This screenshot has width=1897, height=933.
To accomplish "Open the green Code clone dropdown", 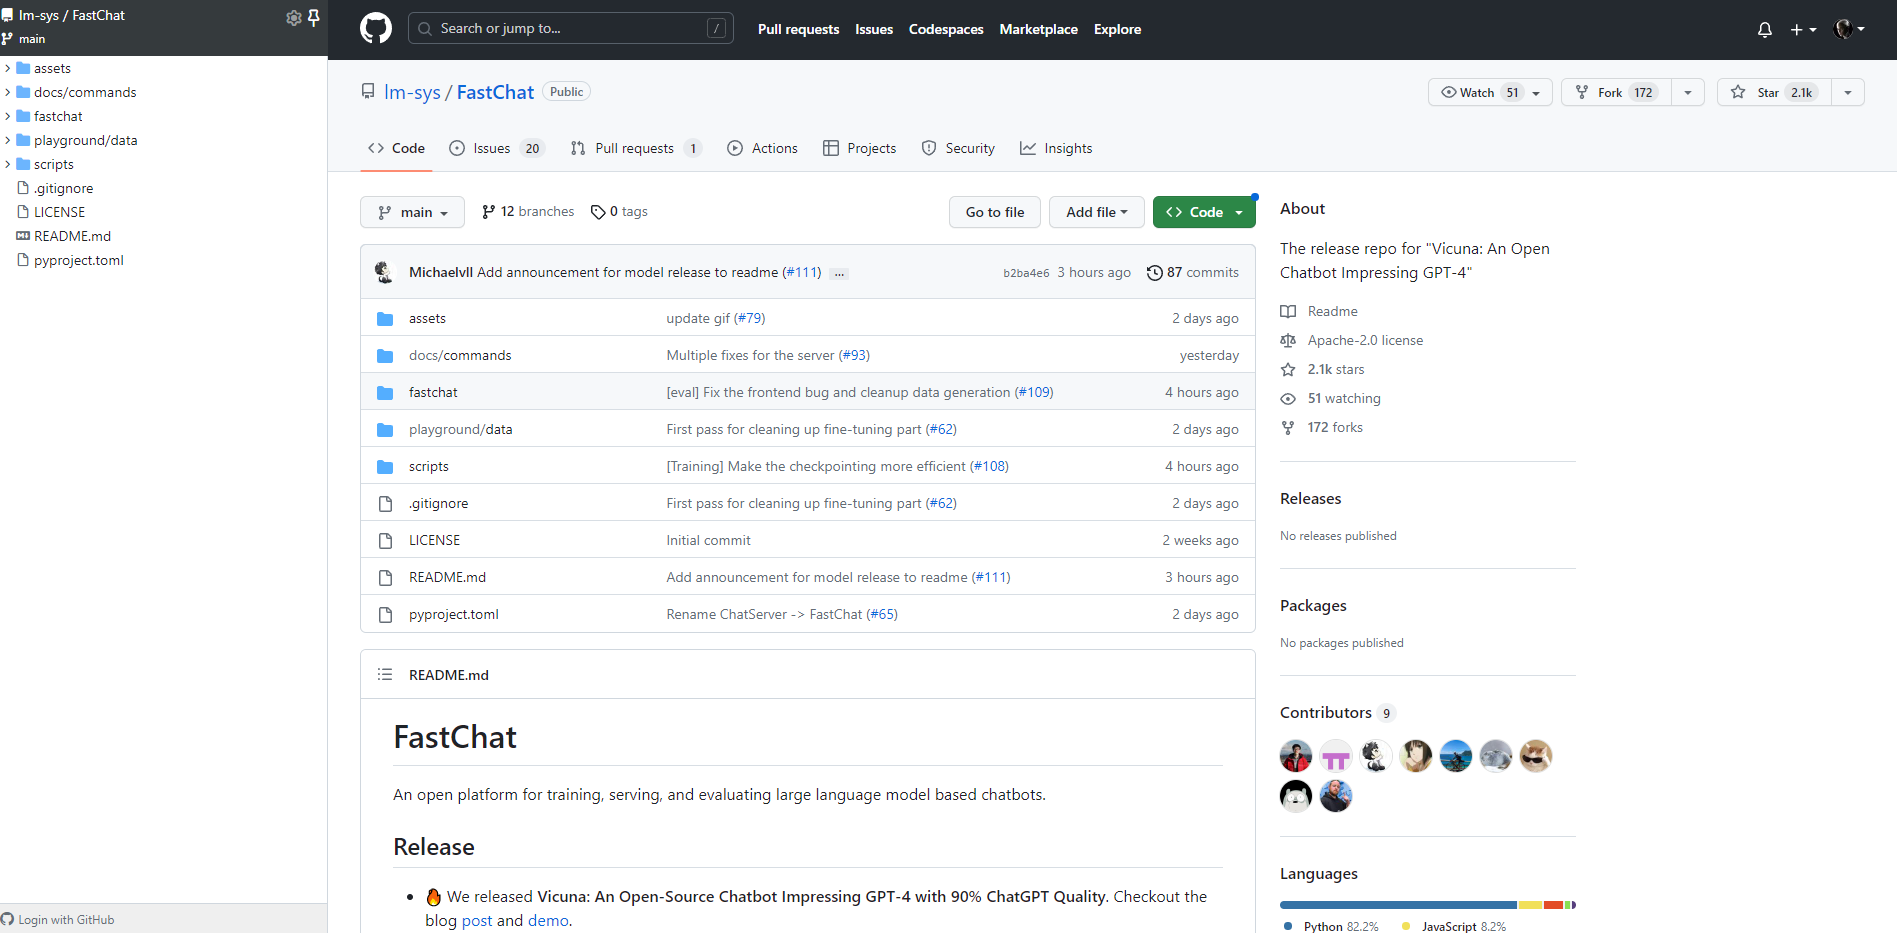I will tap(1204, 212).
